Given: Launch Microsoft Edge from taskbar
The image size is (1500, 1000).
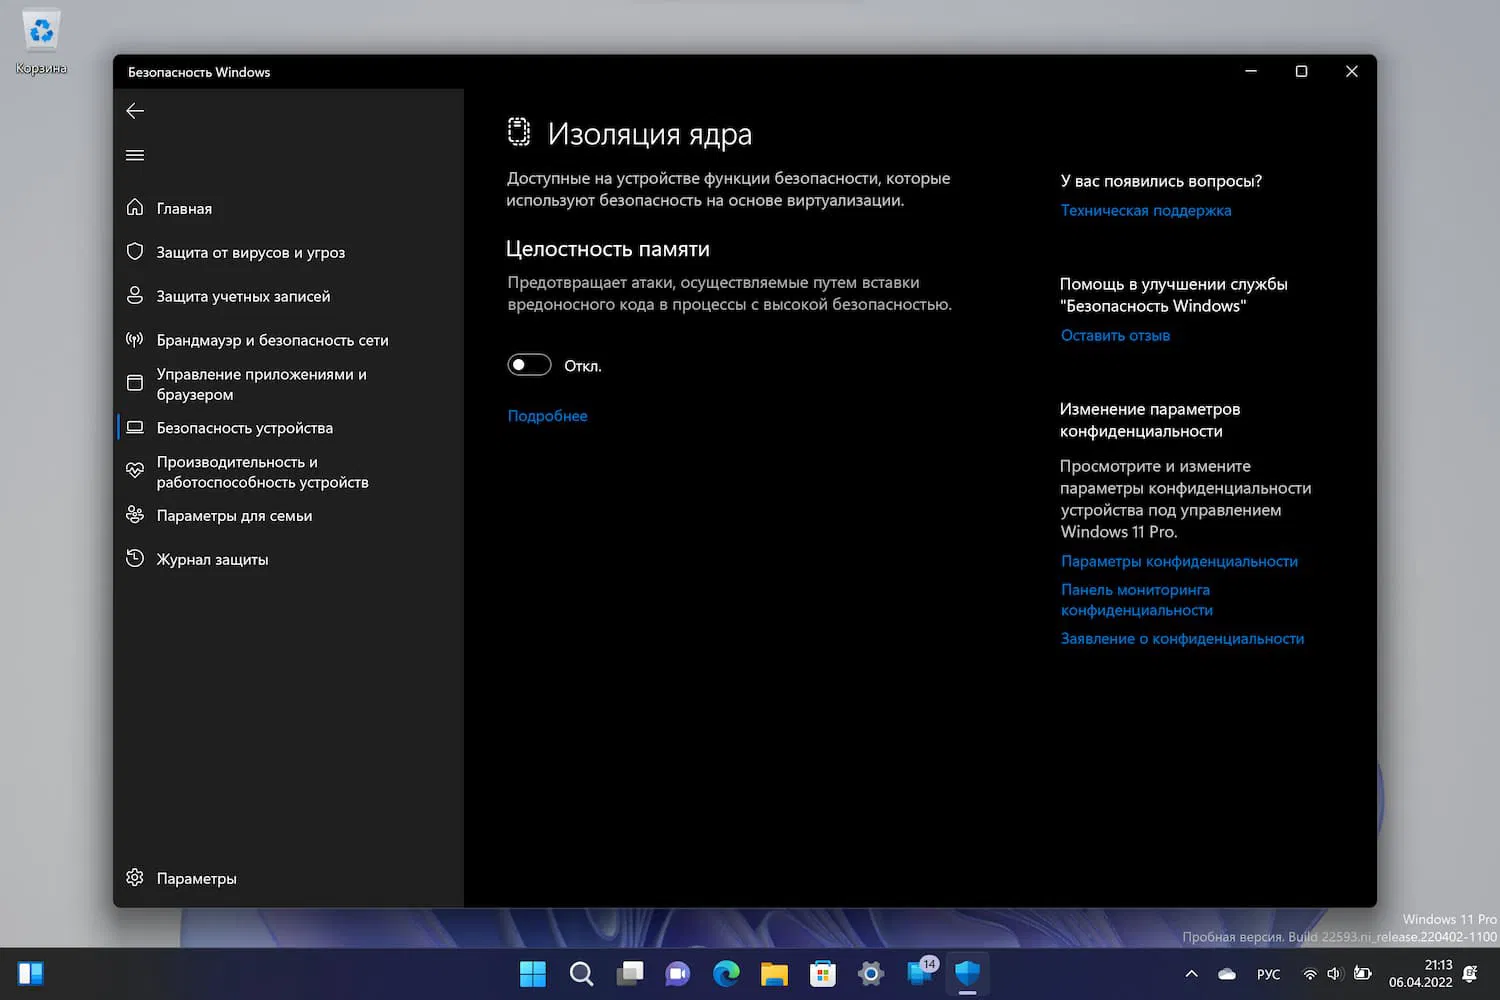Looking at the screenshot, I should click(726, 973).
